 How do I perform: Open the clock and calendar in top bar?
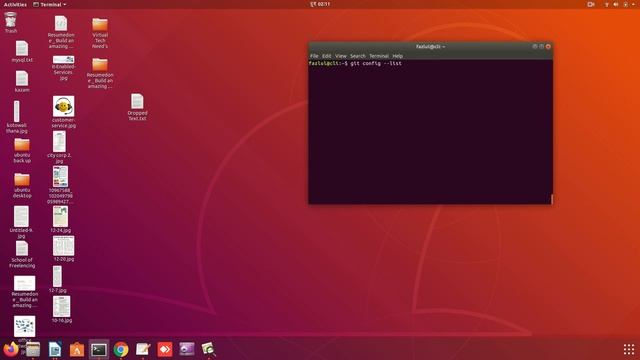[x=320, y=4]
